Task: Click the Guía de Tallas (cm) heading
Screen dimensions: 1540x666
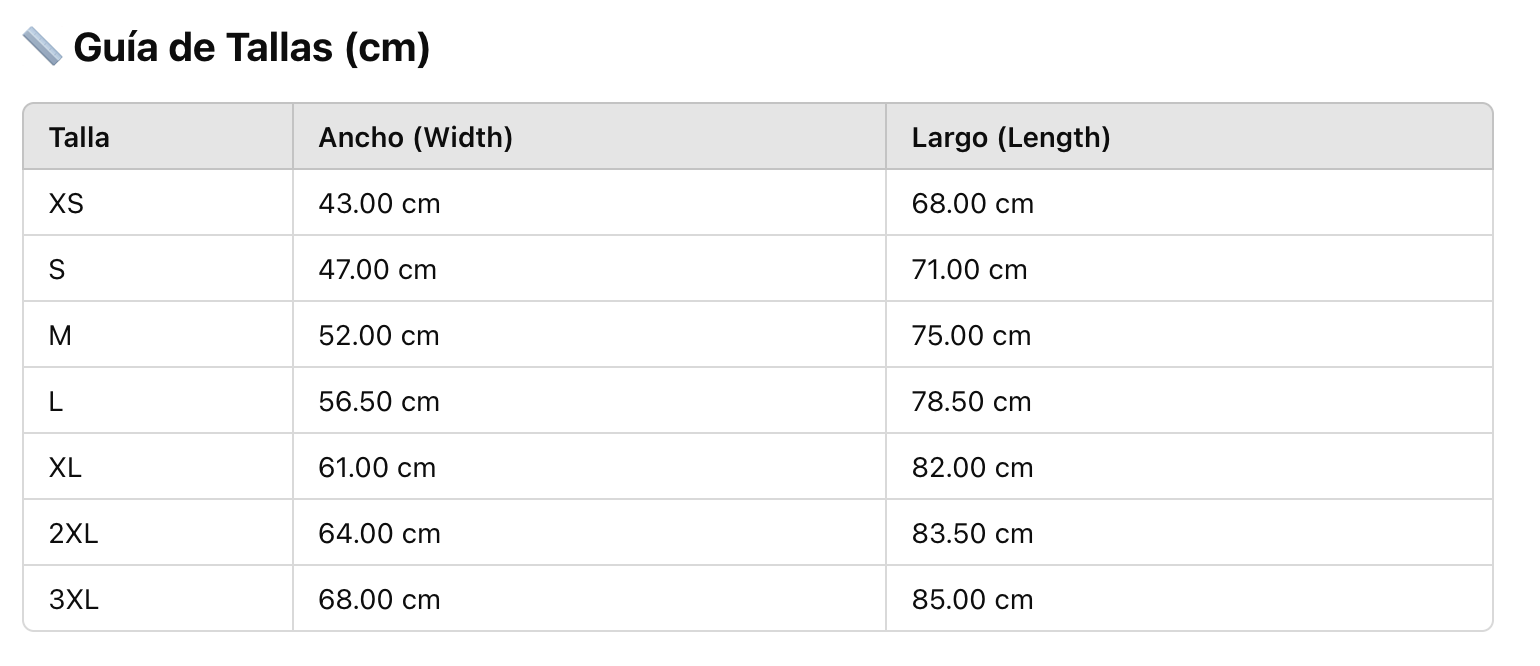Action: point(251,48)
